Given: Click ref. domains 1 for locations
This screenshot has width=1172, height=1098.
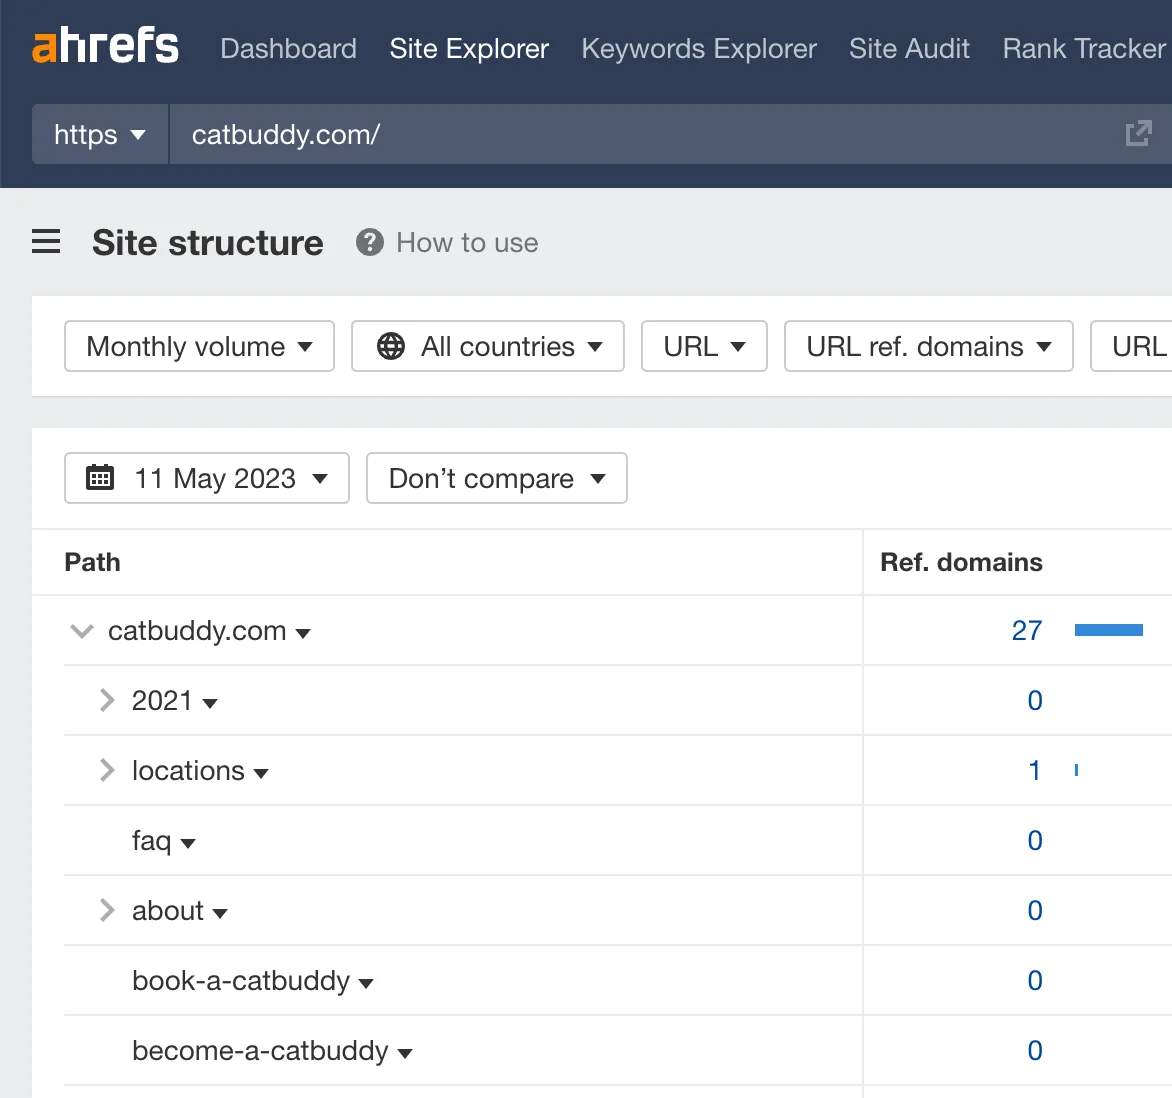Looking at the screenshot, I should click(1035, 770).
